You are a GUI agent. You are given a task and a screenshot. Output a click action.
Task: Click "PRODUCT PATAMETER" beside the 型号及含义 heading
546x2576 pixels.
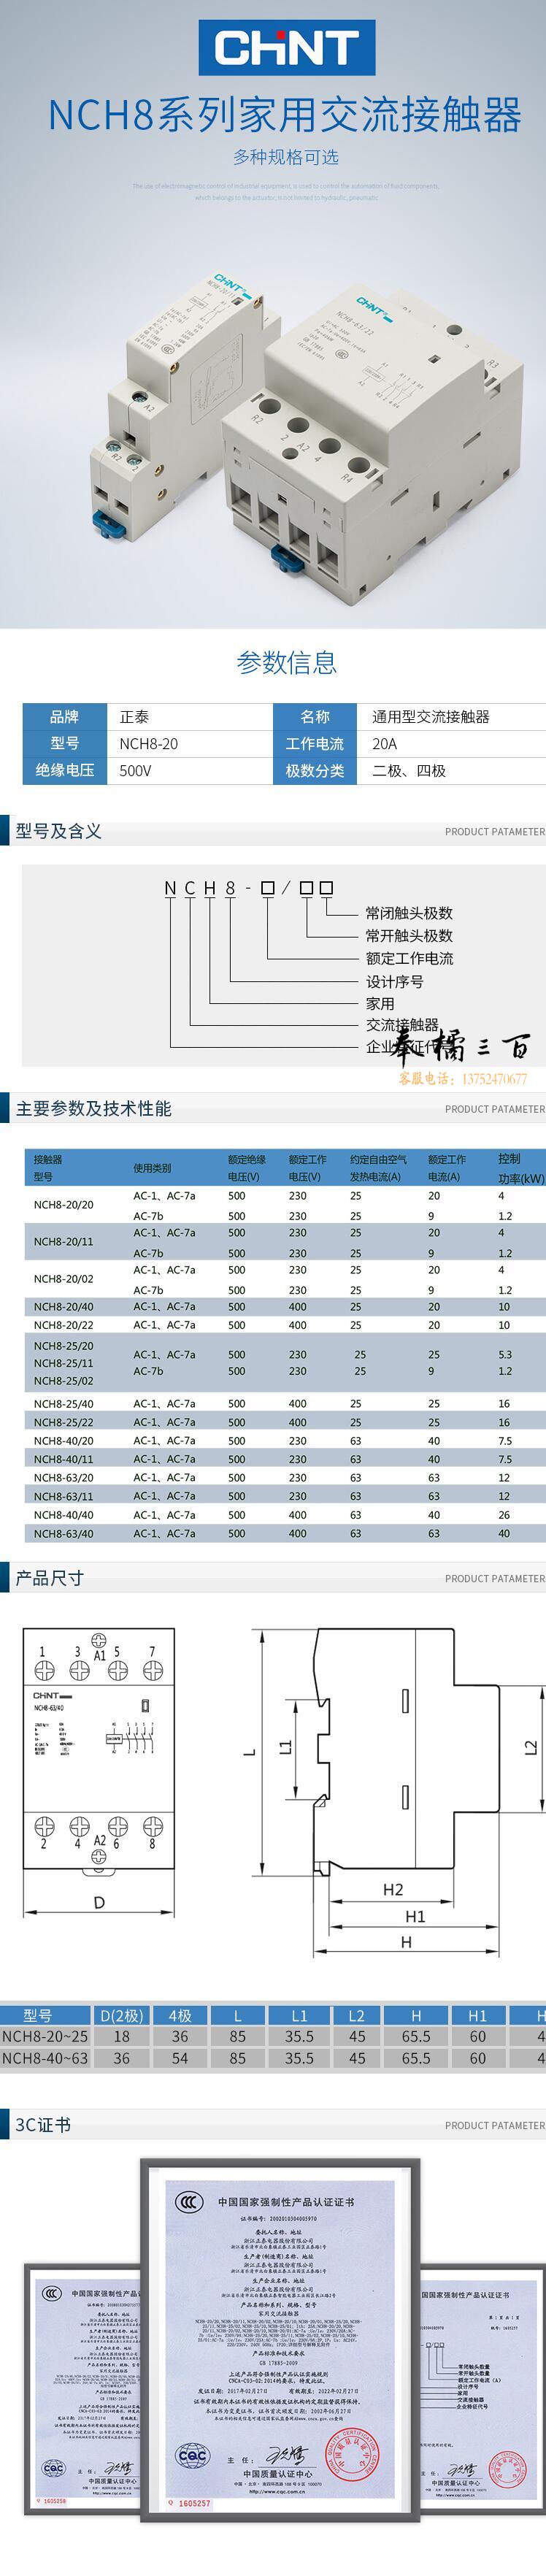point(495,832)
